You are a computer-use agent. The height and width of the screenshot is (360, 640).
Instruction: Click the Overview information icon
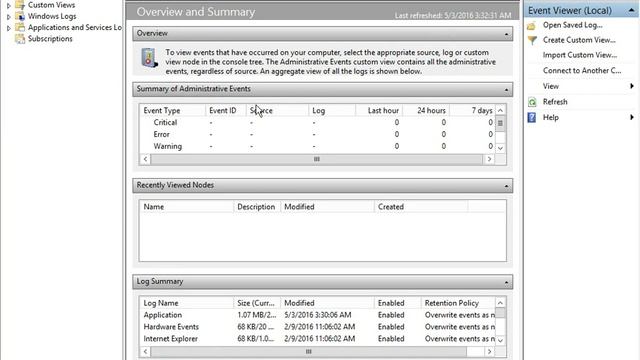click(x=149, y=58)
